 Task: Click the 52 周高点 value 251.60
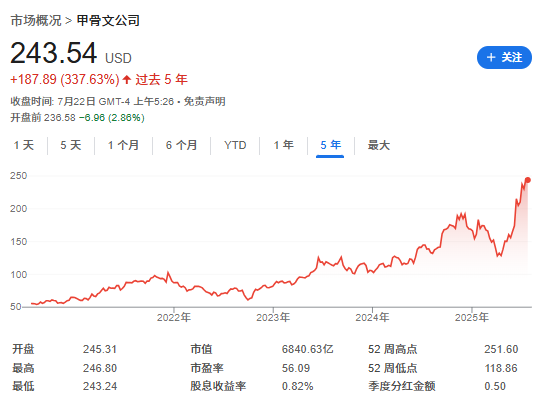(x=501, y=349)
